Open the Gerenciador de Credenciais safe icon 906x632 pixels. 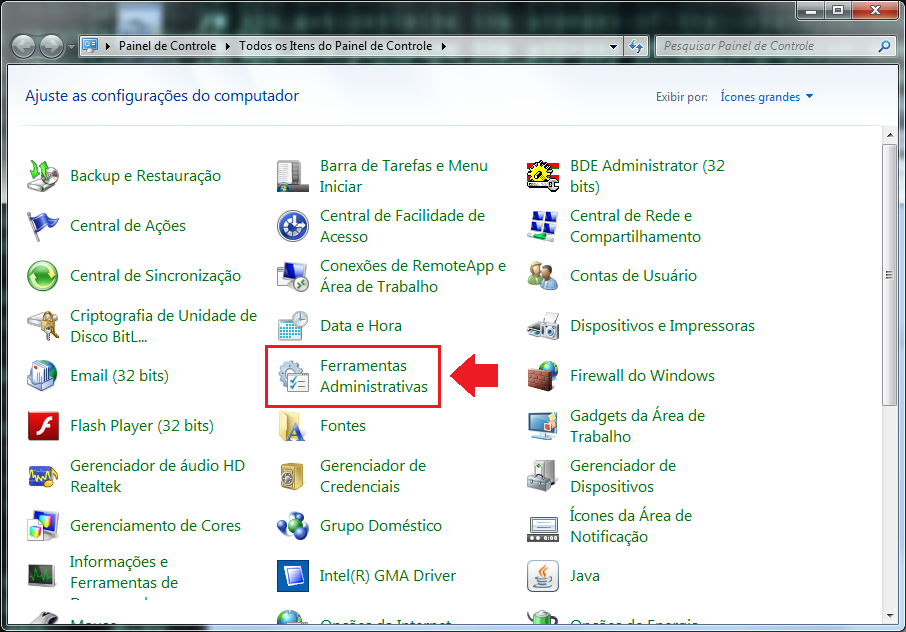click(x=293, y=476)
